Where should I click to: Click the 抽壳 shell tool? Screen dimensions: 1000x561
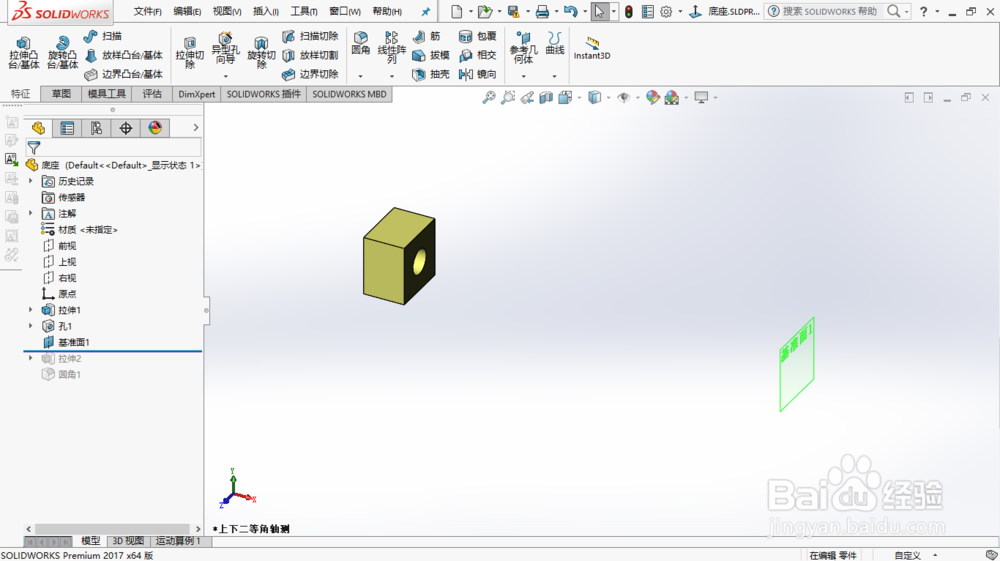(x=431, y=75)
